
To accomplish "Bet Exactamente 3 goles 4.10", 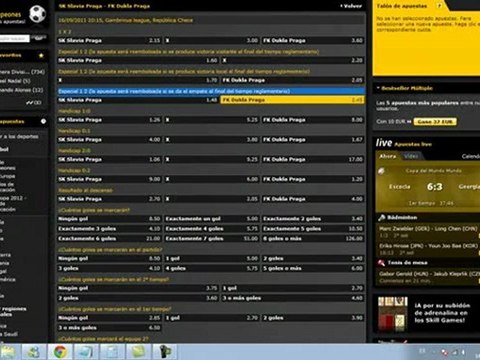I will pos(109,229).
